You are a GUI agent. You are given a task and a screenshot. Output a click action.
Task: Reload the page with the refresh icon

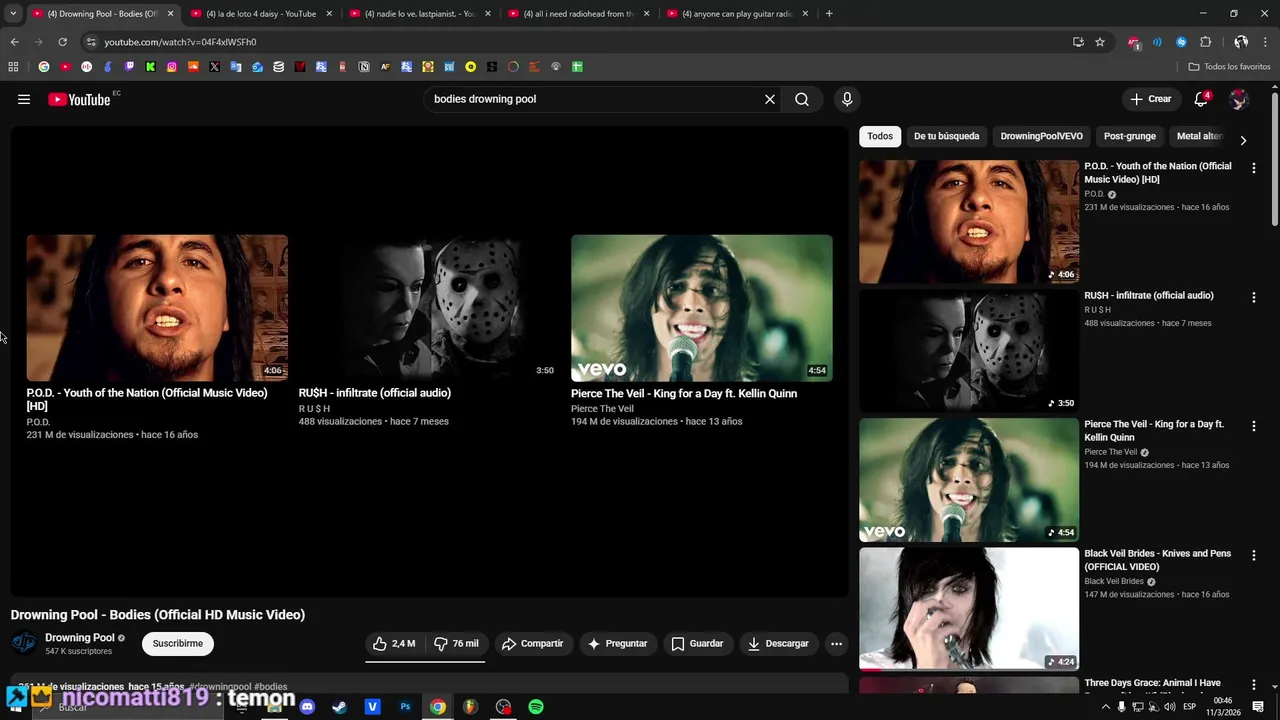pos(62,42)
